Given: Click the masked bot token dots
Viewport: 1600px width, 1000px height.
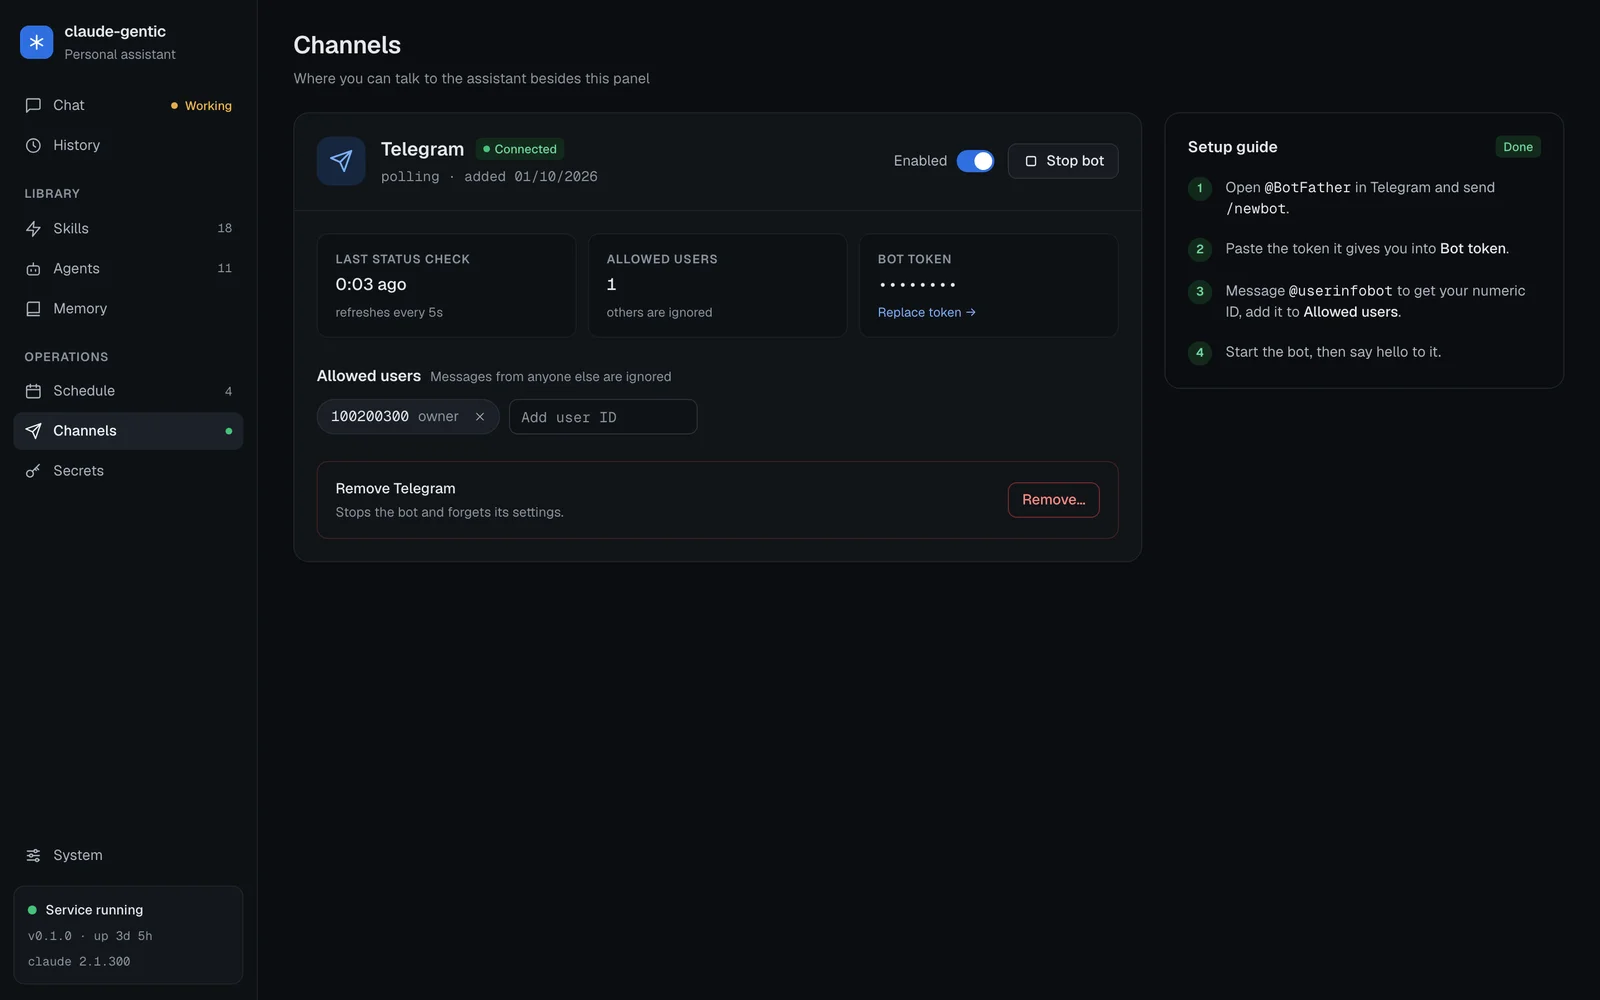Looking at the screenshot, I should pyautogui.click(x=917, y=285).
